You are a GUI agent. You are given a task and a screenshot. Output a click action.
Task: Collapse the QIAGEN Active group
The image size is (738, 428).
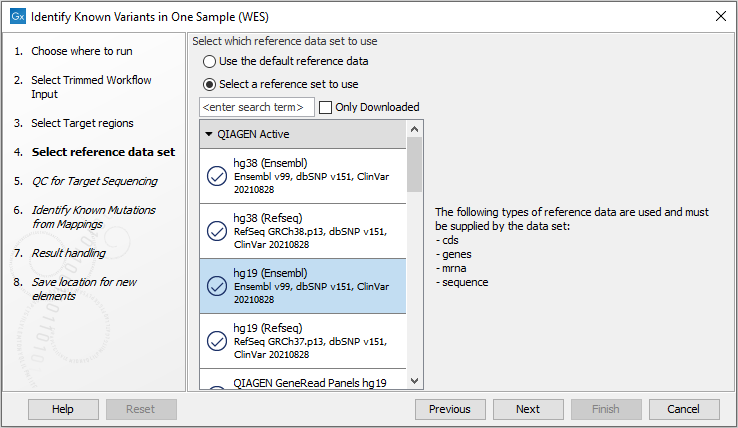tap(209, 134)
